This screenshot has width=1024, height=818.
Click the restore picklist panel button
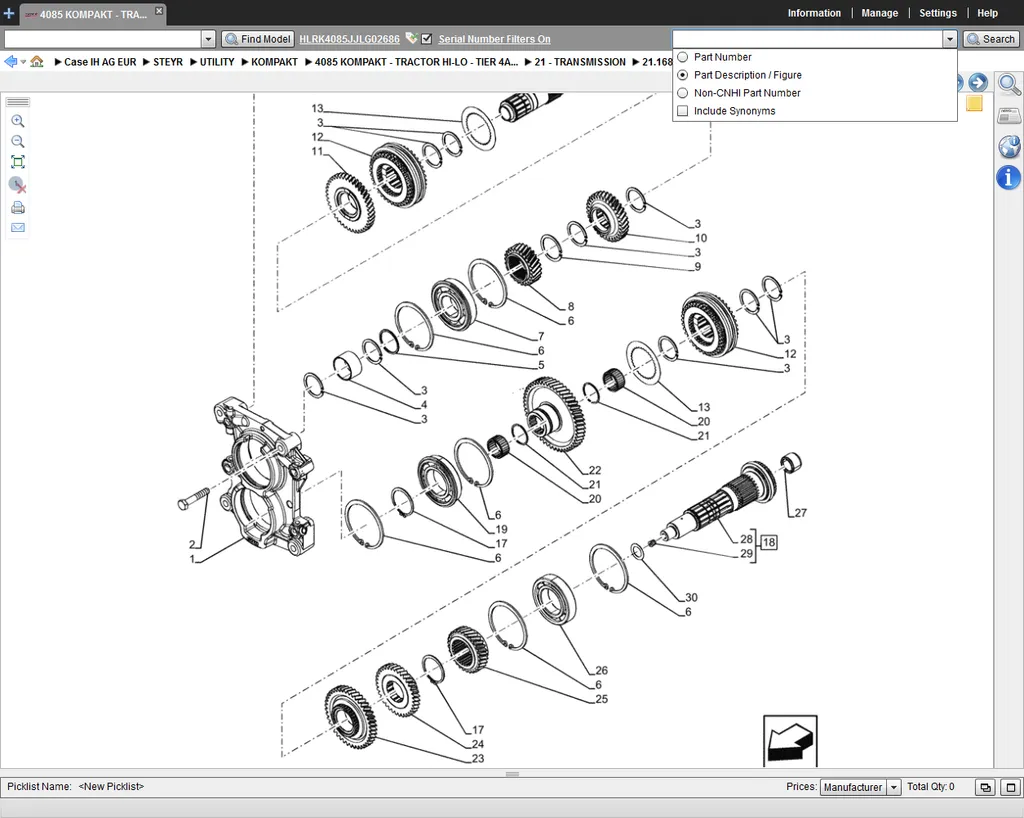[x=985, y=787]
